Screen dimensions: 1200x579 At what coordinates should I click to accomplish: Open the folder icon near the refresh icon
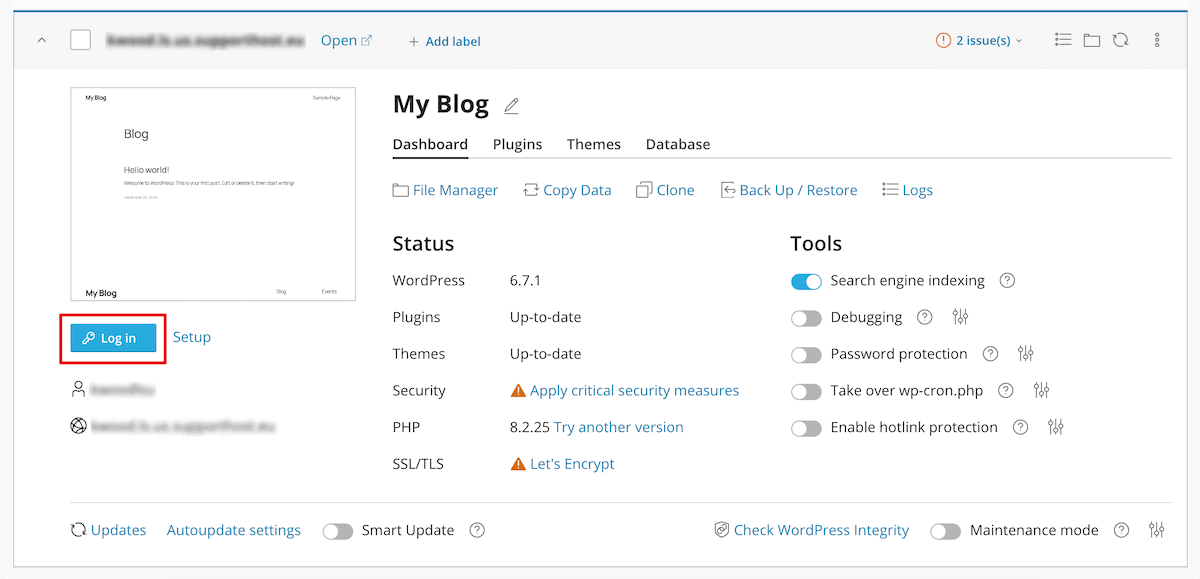1092,39
